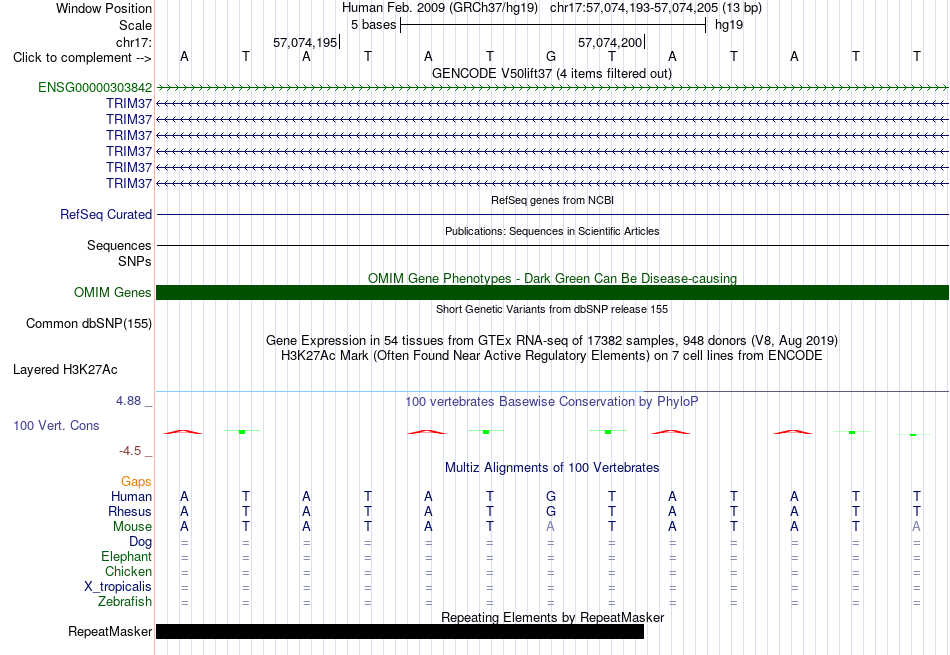Click the black RepeatMasker item bar

pos(400,631)
